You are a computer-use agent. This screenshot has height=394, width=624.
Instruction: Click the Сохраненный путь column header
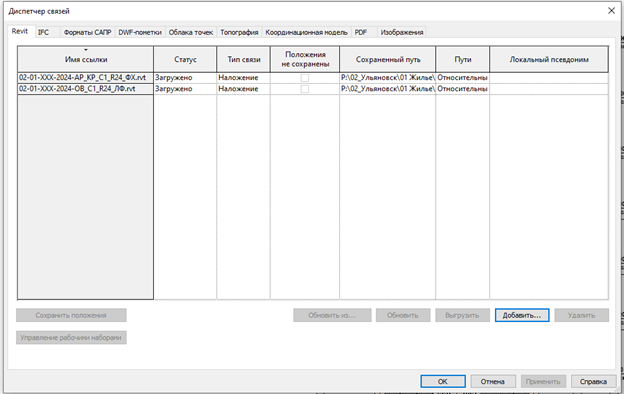pyautogui.click(x=388, y=59)
